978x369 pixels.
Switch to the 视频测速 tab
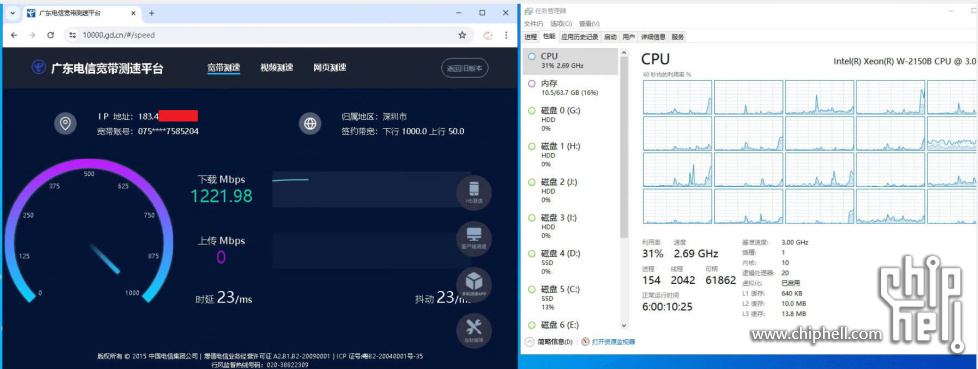click(276, 67)
